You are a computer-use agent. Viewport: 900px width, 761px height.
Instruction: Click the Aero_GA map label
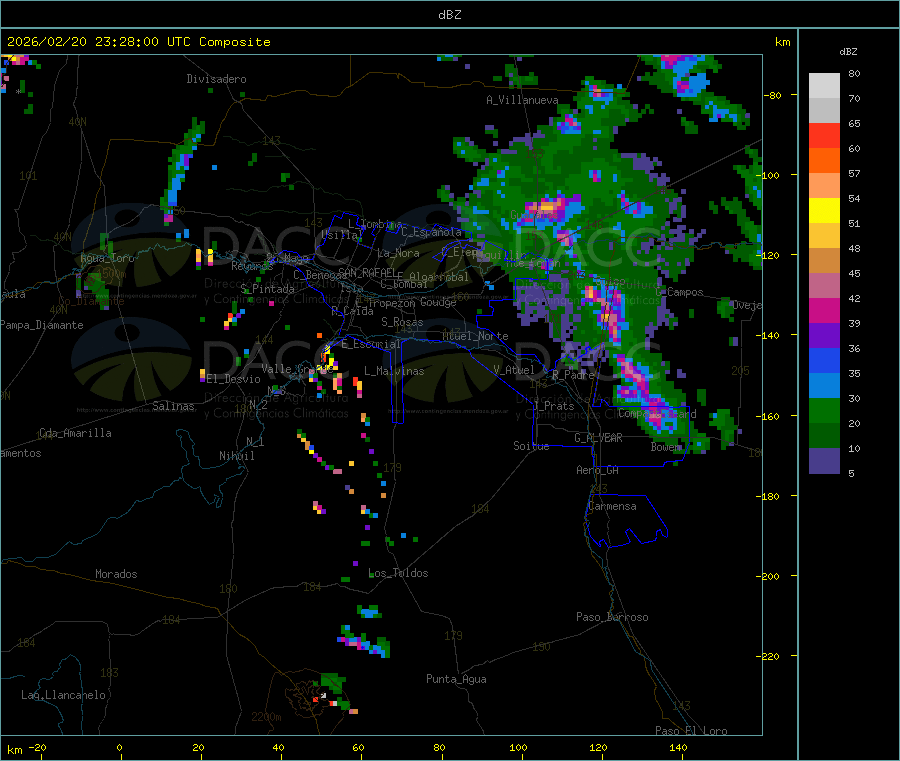(598, 470)
